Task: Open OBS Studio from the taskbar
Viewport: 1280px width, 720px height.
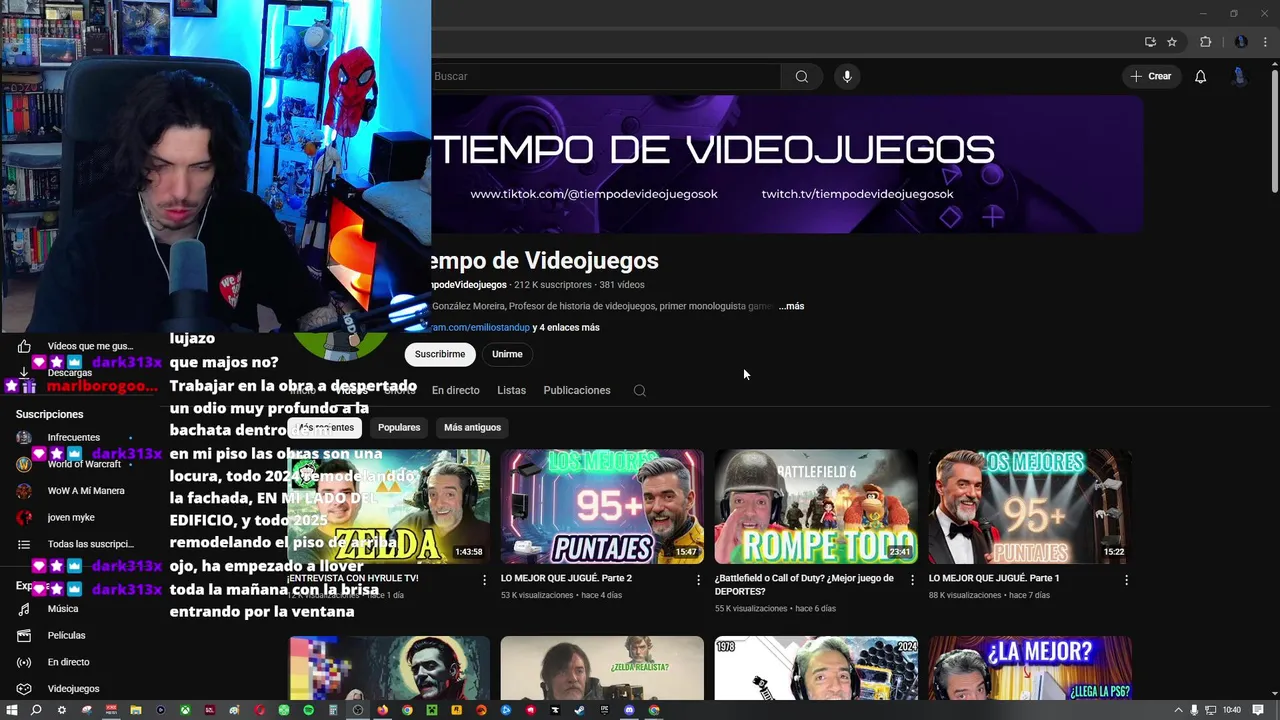Action: pos(358,710)
